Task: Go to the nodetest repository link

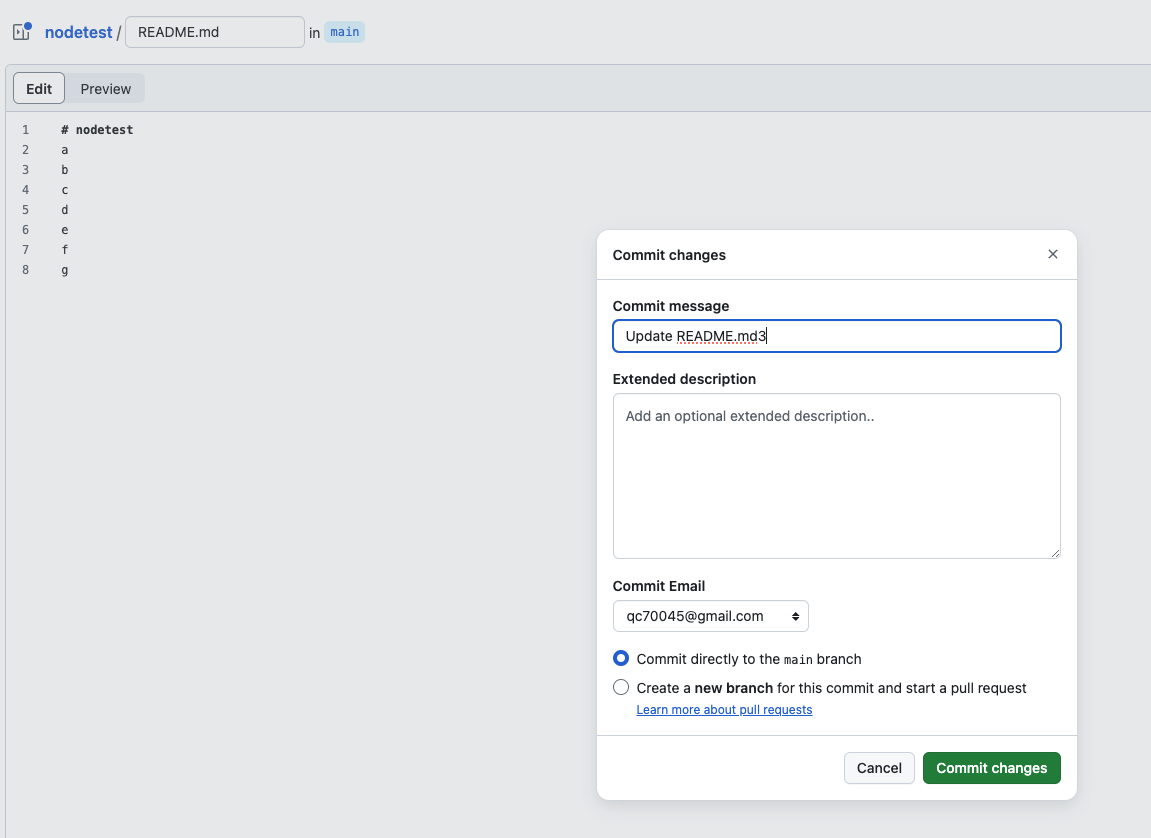Action: (78, 32)
